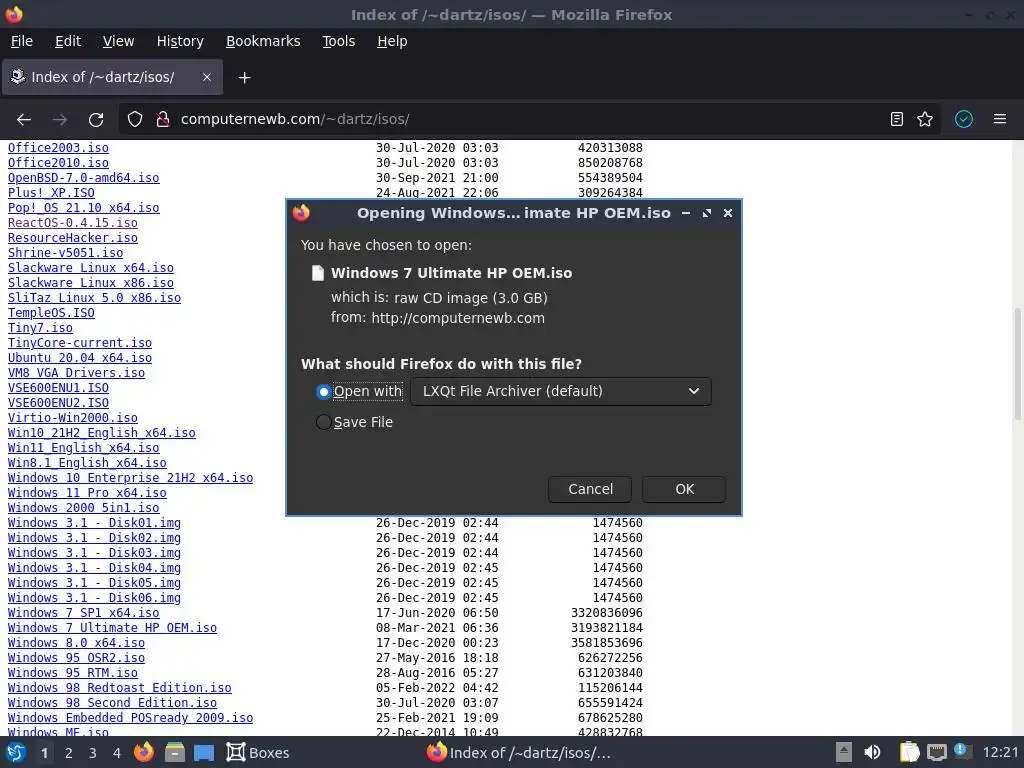Image resolution: width=1024 pixels, height=768 pixels.
Task: Click the clipboard tray icon
Action: click(x=908, y=753)
